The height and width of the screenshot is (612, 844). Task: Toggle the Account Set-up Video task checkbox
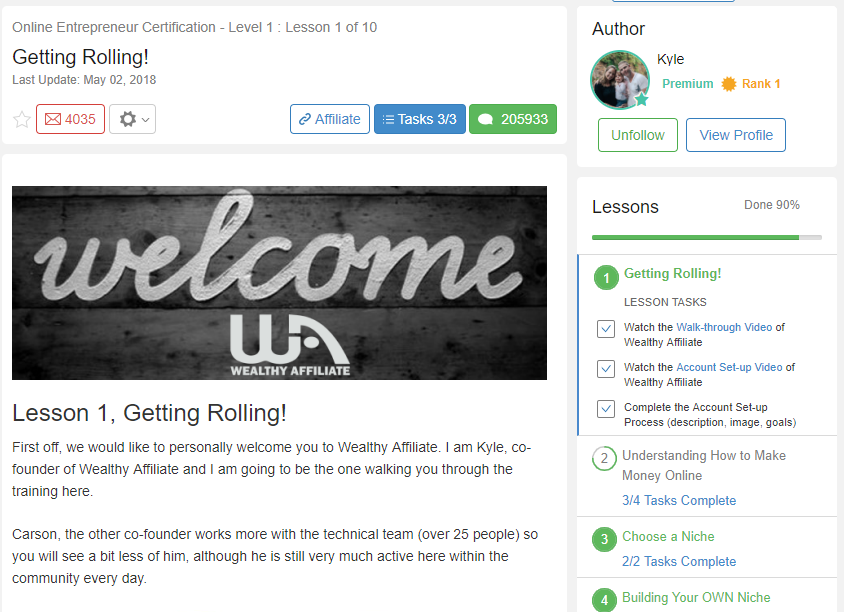pos(606,369)
